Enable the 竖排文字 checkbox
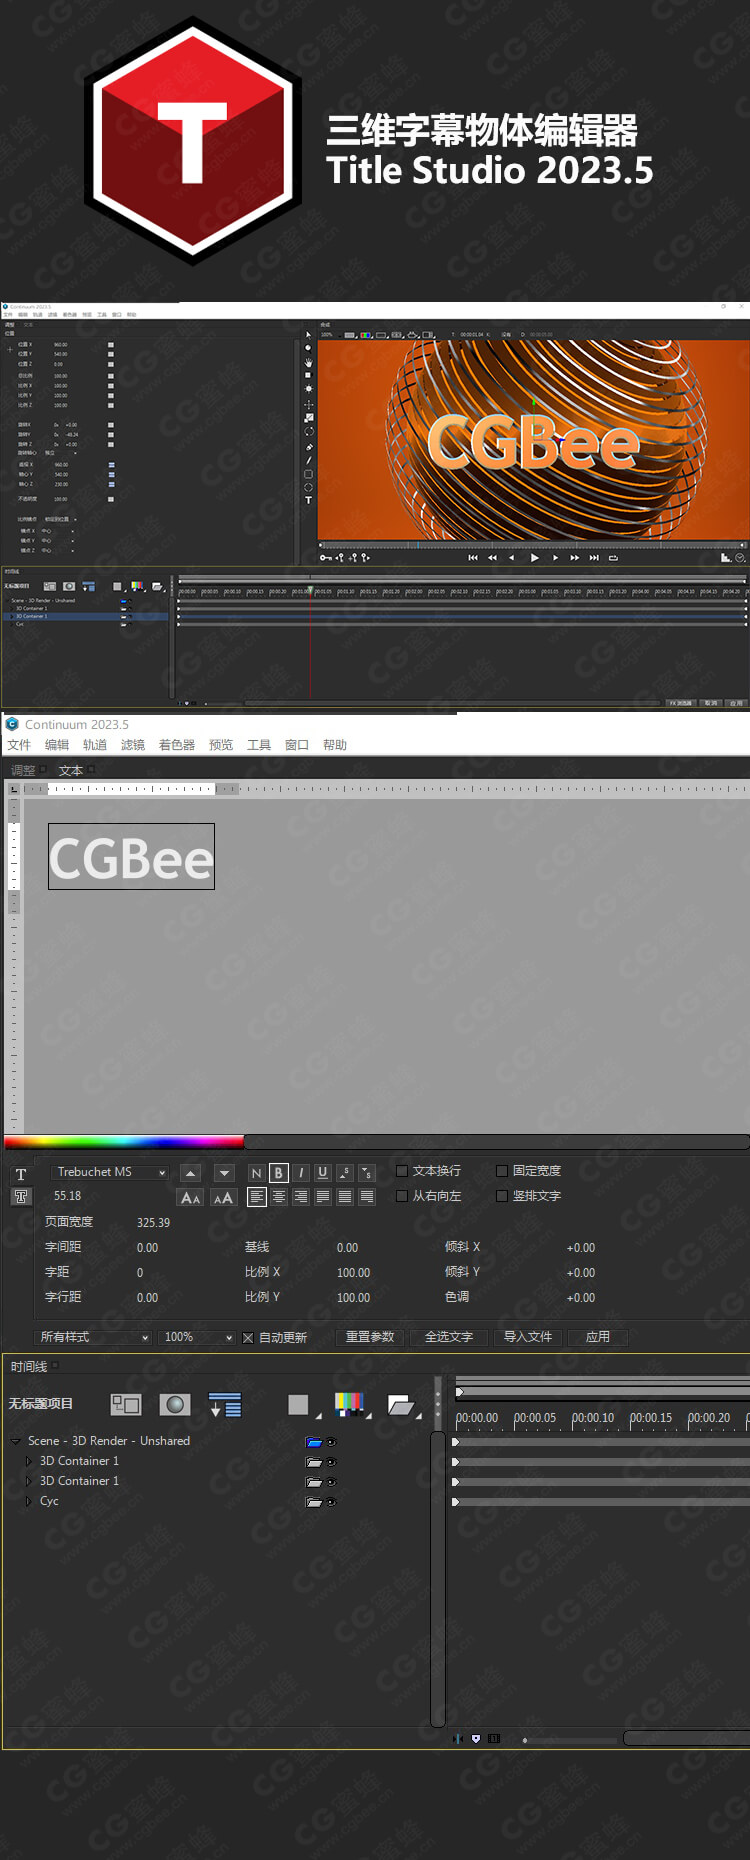Image resolution: width=750 pixels, height=1860 pixels. tap(502, 1196)
